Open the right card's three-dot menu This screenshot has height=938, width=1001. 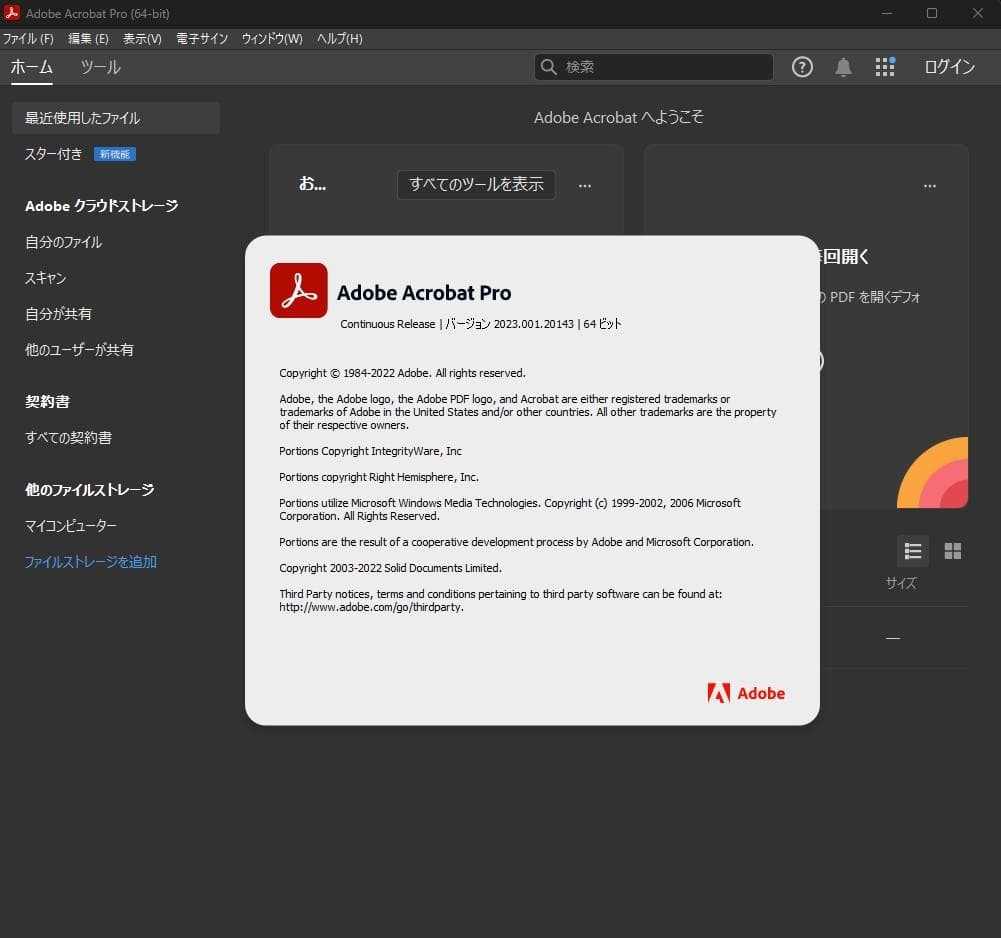pyautogui.click(x=930, y=186)
